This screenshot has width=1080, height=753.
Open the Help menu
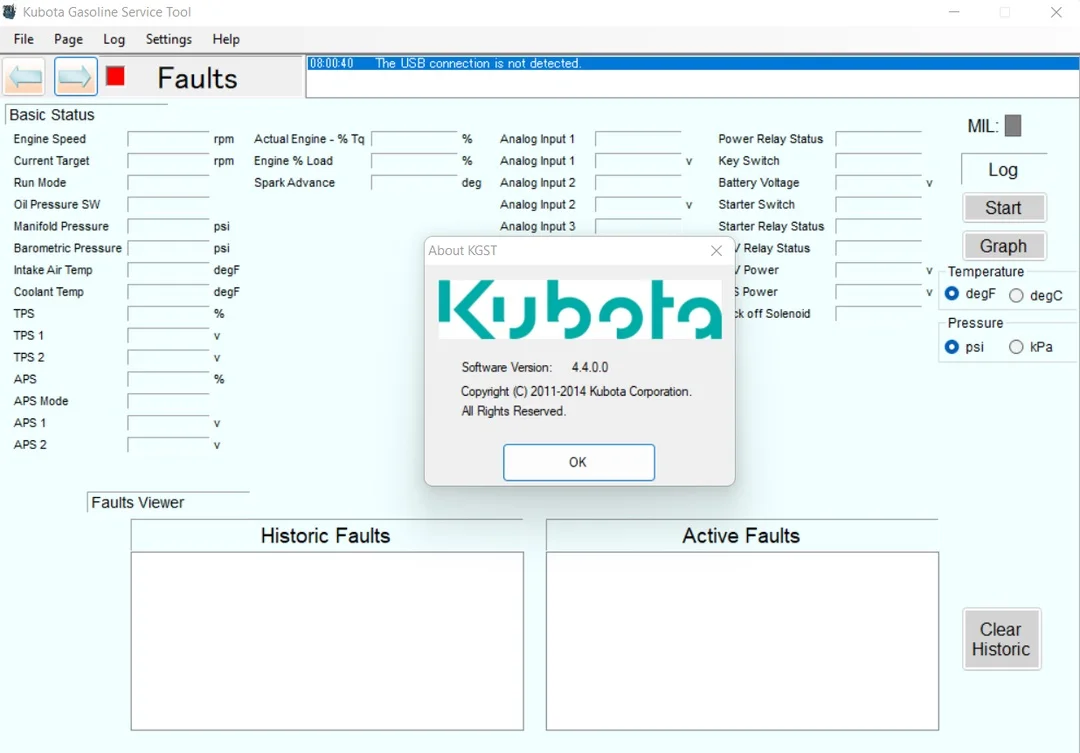tap(226, 39)
